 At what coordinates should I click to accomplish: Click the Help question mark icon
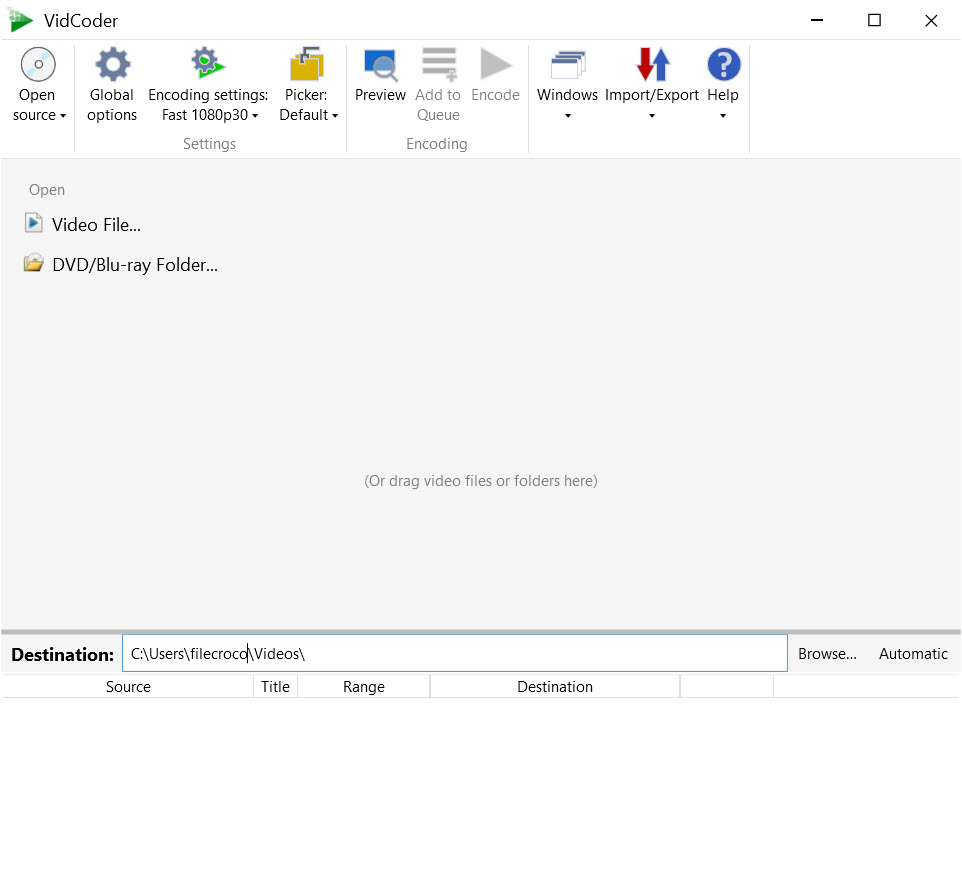[723, 64]
